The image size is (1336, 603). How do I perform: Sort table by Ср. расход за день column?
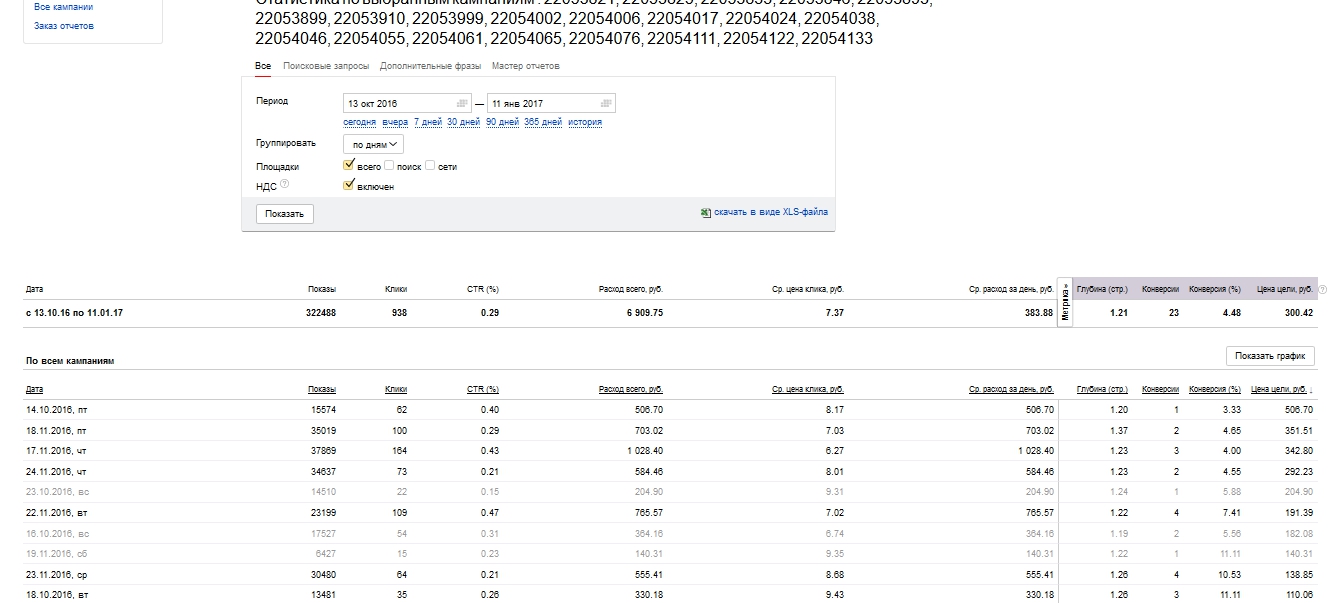(1011, 389)
